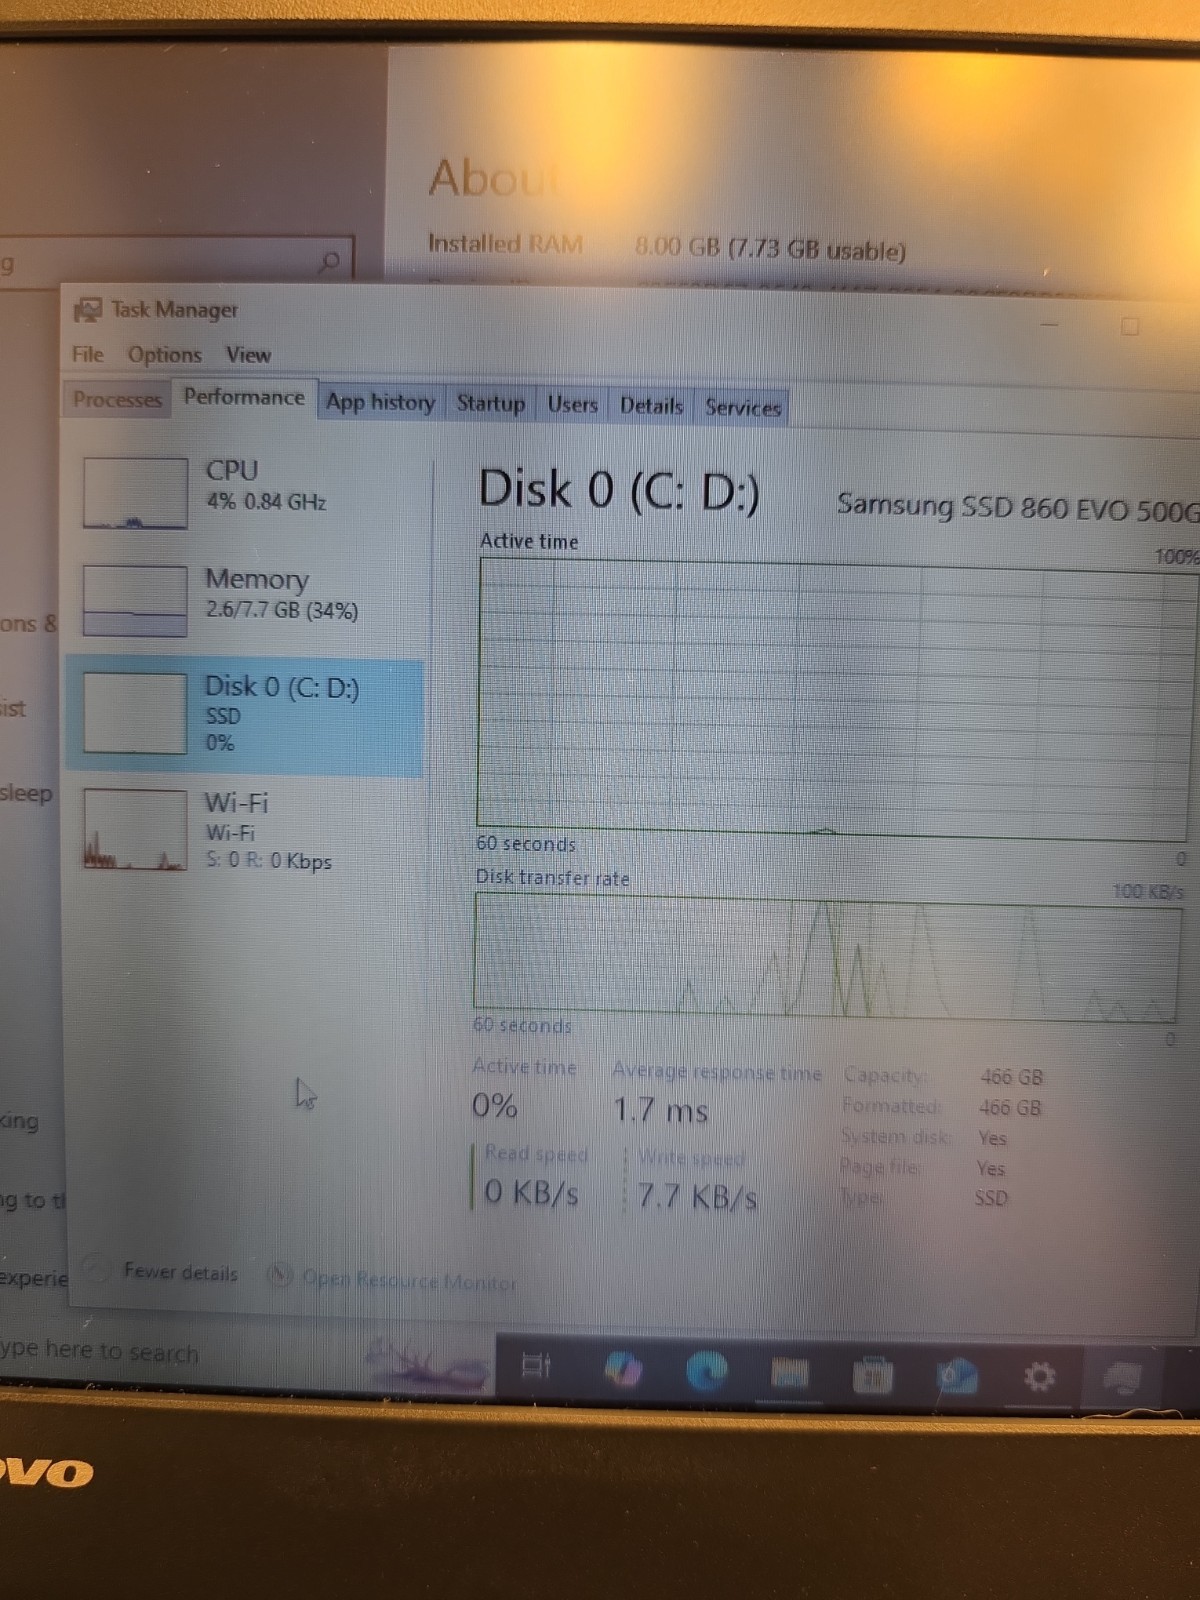Viewport: 1200px width, 1600px height.
Task: Click the Fewer details button
Action: point(180,1272)
